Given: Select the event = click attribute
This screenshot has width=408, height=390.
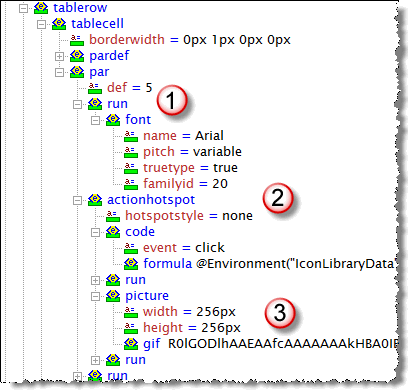Looking at the screenshot, I should (x=184, y=248).
